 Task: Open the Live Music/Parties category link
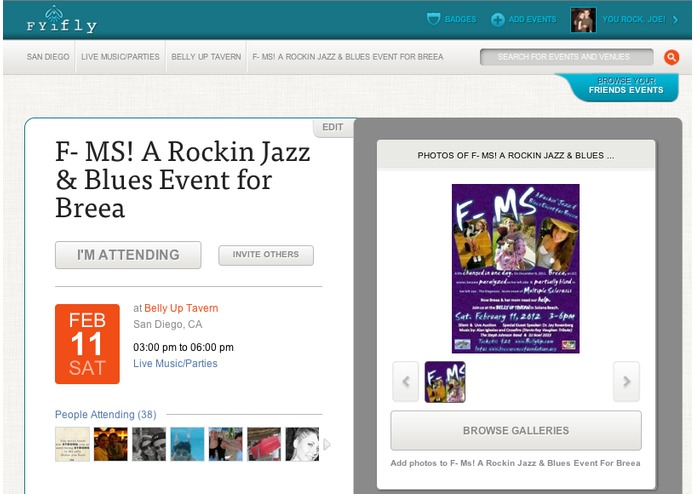(x=176, y=363)
